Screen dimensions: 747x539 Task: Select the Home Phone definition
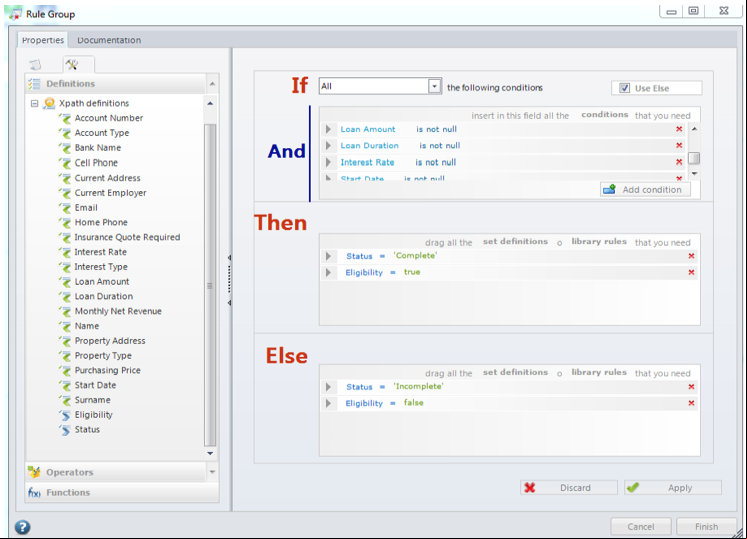click(x=101, y=223)
